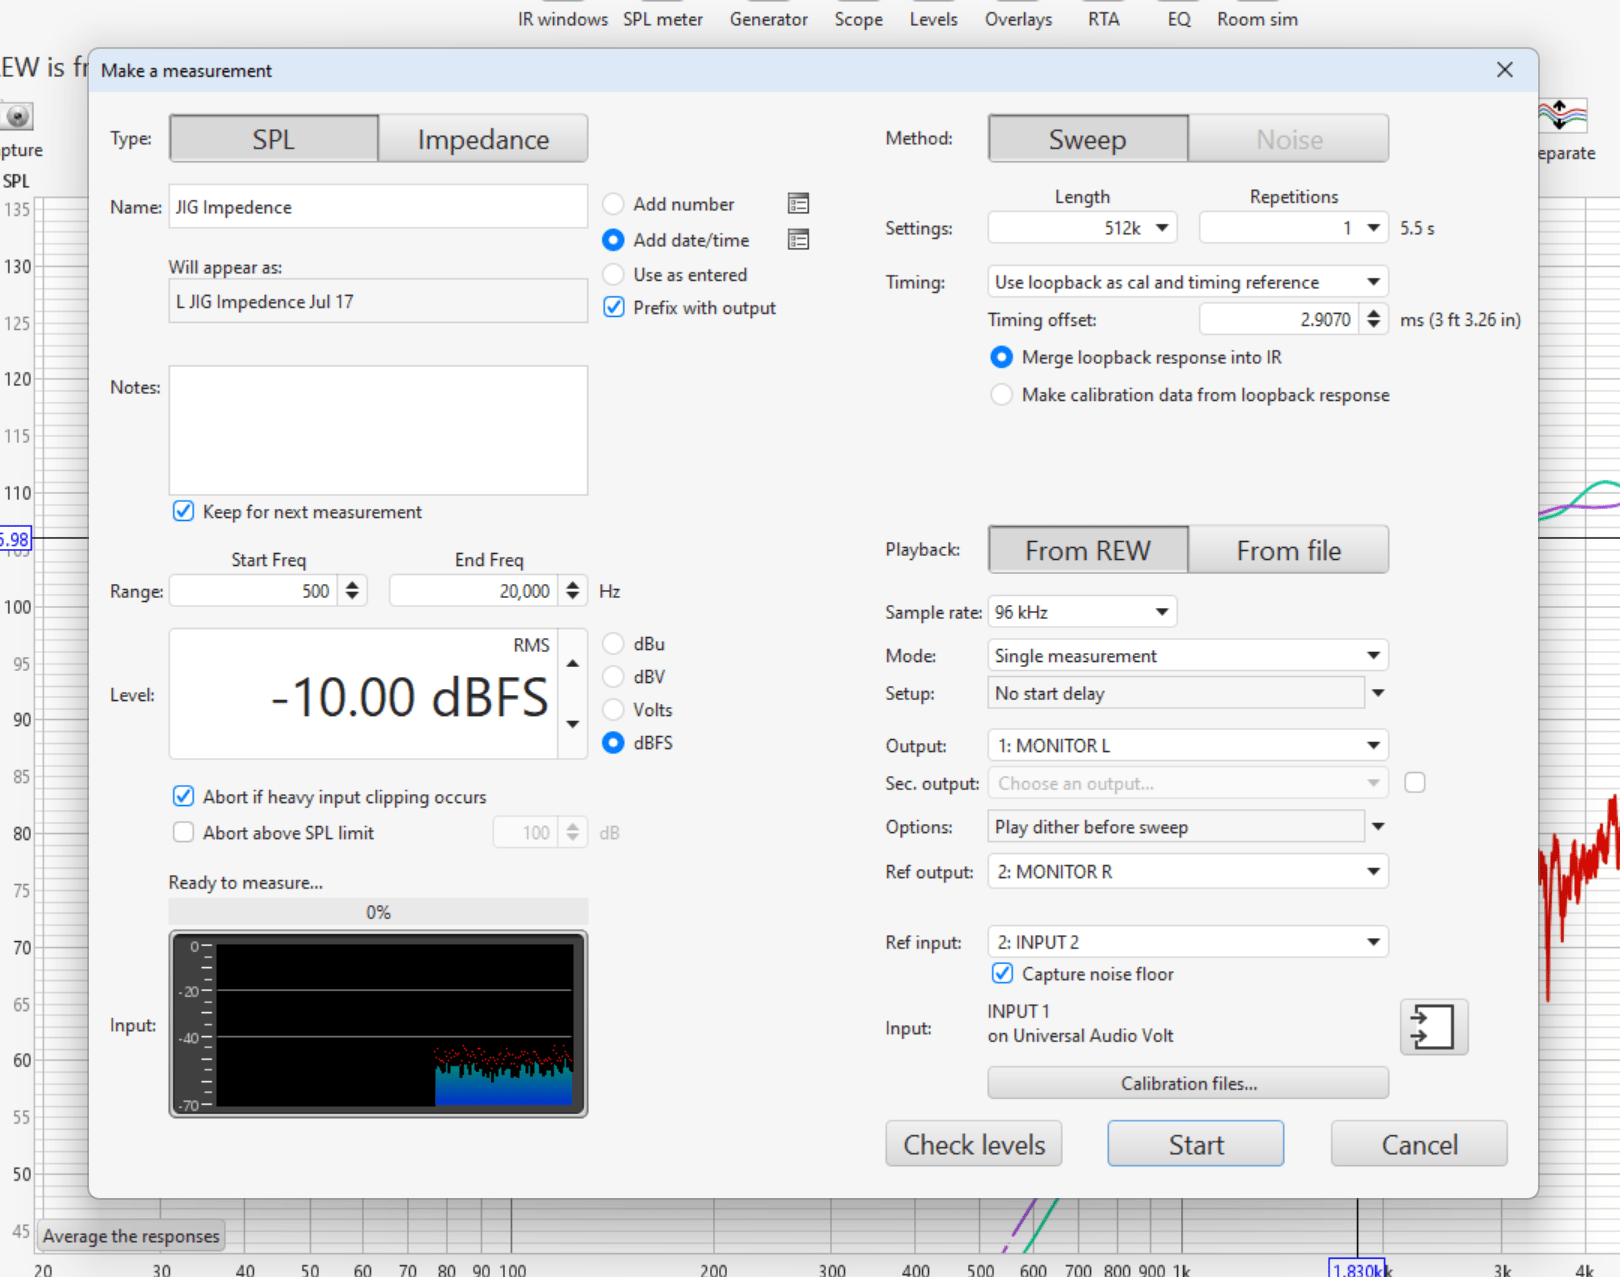Image resolution: width=1620 pixels, height=1277 pixels.
Task: Open the Add number settings icon
Action: [x=798, y=204]
